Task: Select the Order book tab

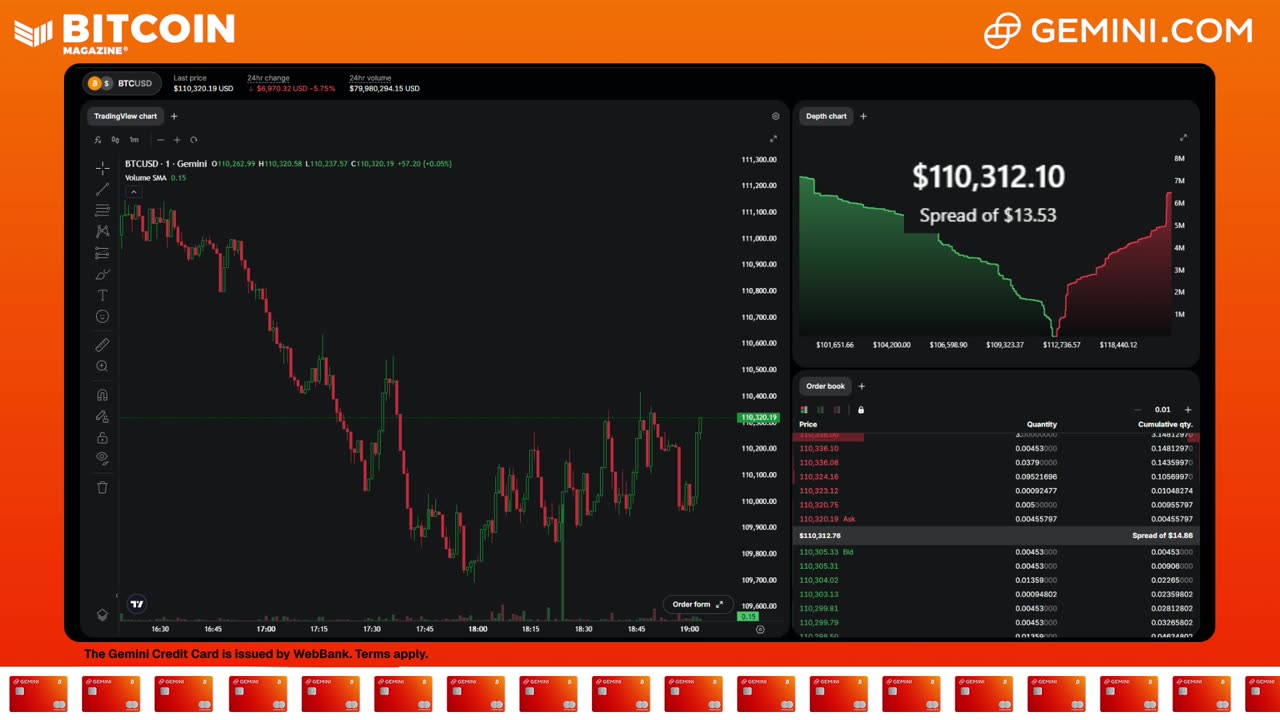Action: coord(825,386)
